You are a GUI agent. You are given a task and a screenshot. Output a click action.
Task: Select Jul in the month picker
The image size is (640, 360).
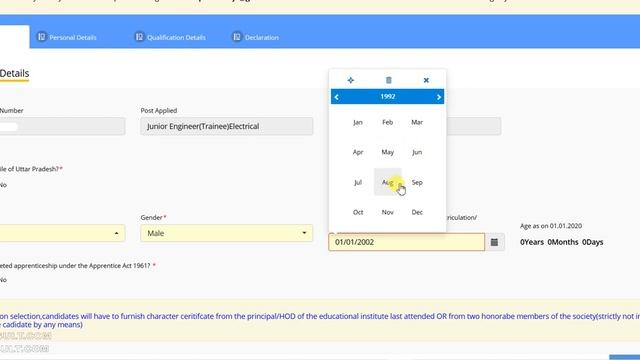pyautogui.click(x=358, y=182)
